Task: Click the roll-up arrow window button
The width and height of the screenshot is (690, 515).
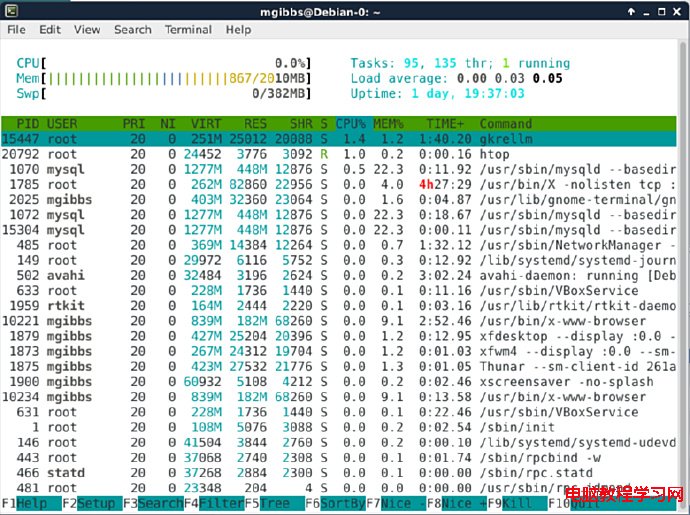Action: [631, 11]
